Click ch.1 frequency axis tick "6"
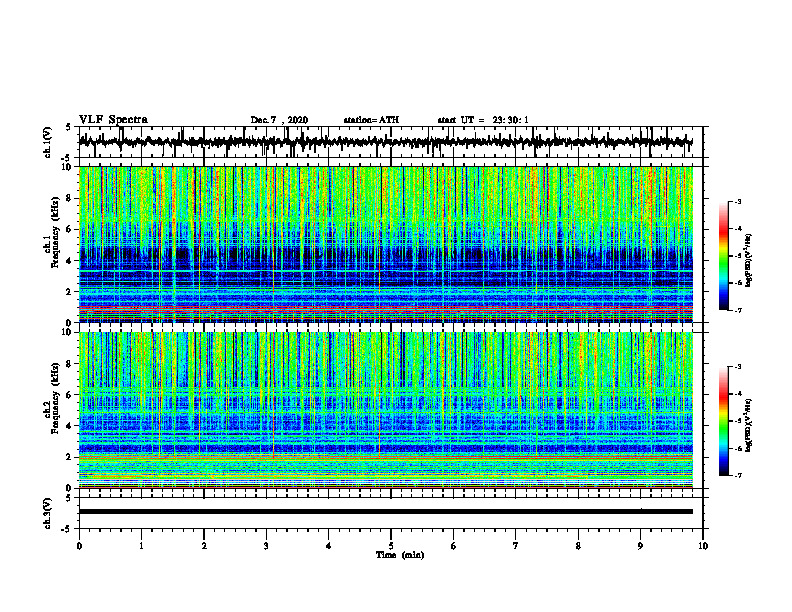 70,229
